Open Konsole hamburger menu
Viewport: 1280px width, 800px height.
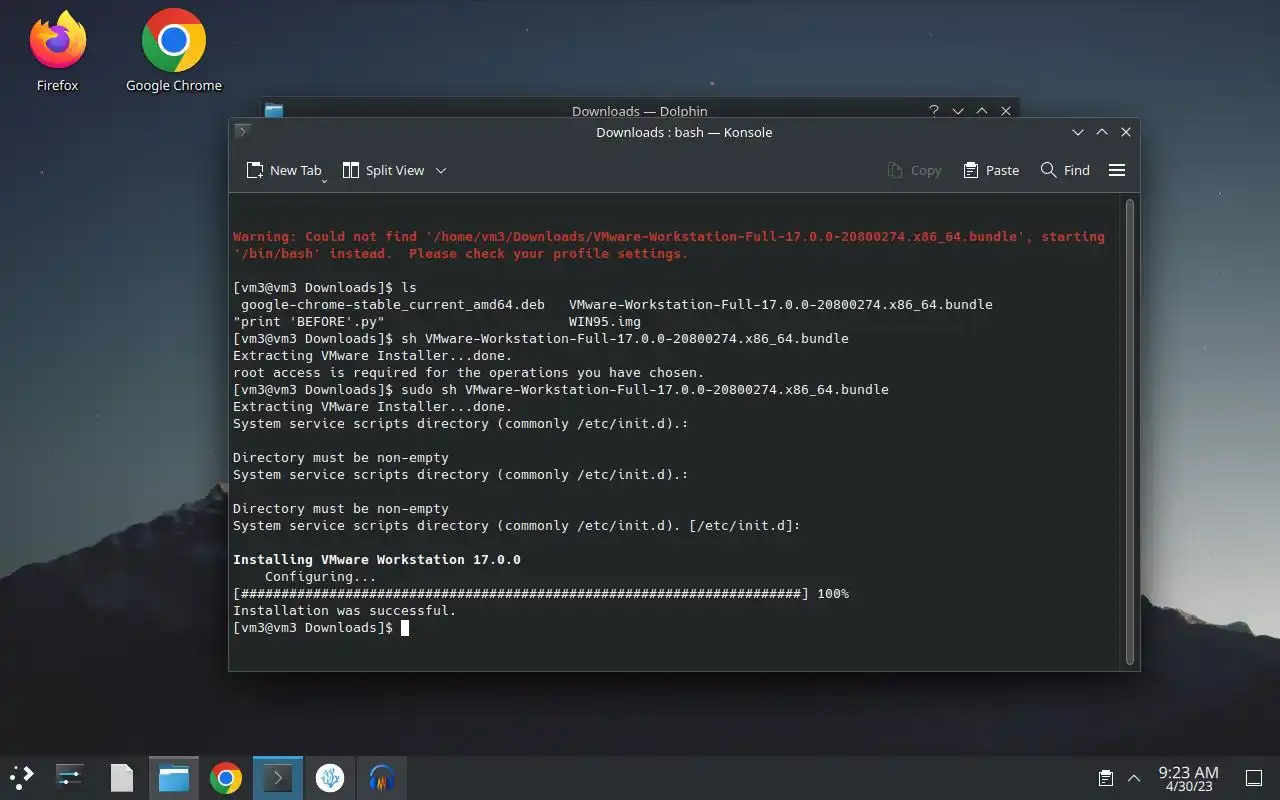coord(1117,170)
